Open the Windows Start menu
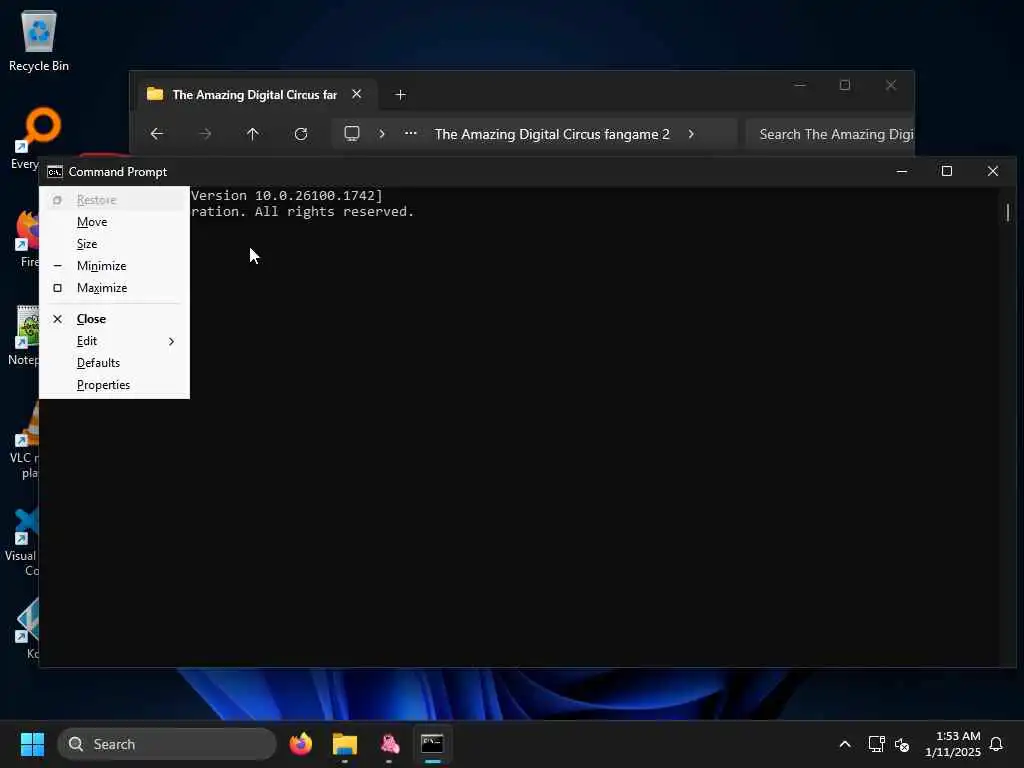 [32, 744]
